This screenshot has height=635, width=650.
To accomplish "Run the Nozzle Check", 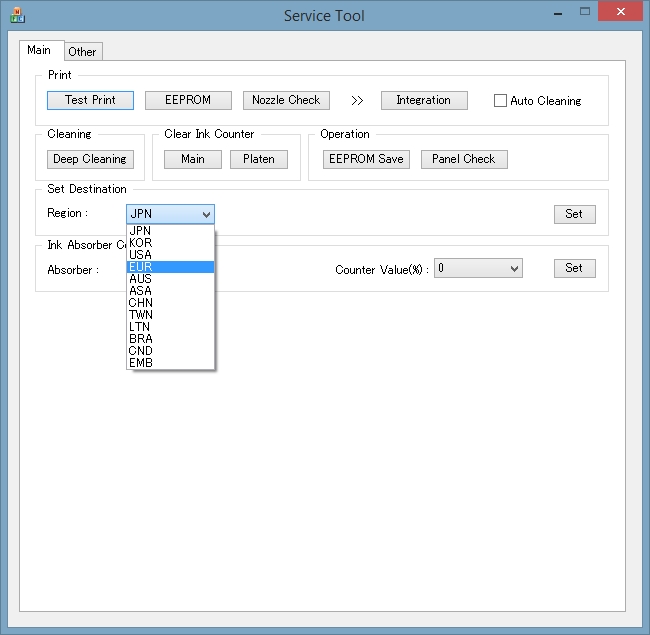I will (x=286, y=100).
